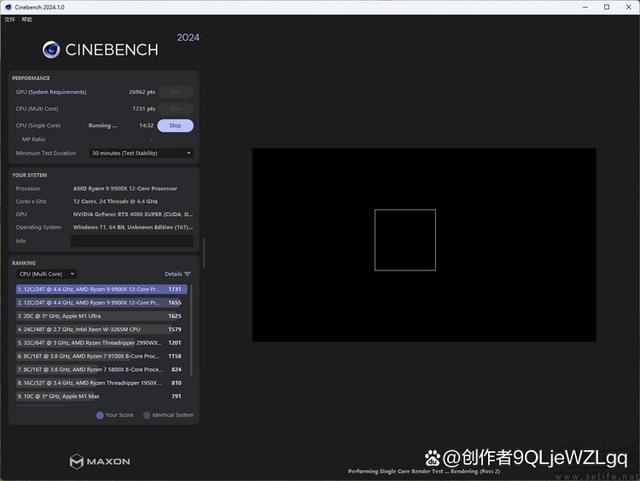
Task: Close the Cinebench window
Action: click(629, 7)
